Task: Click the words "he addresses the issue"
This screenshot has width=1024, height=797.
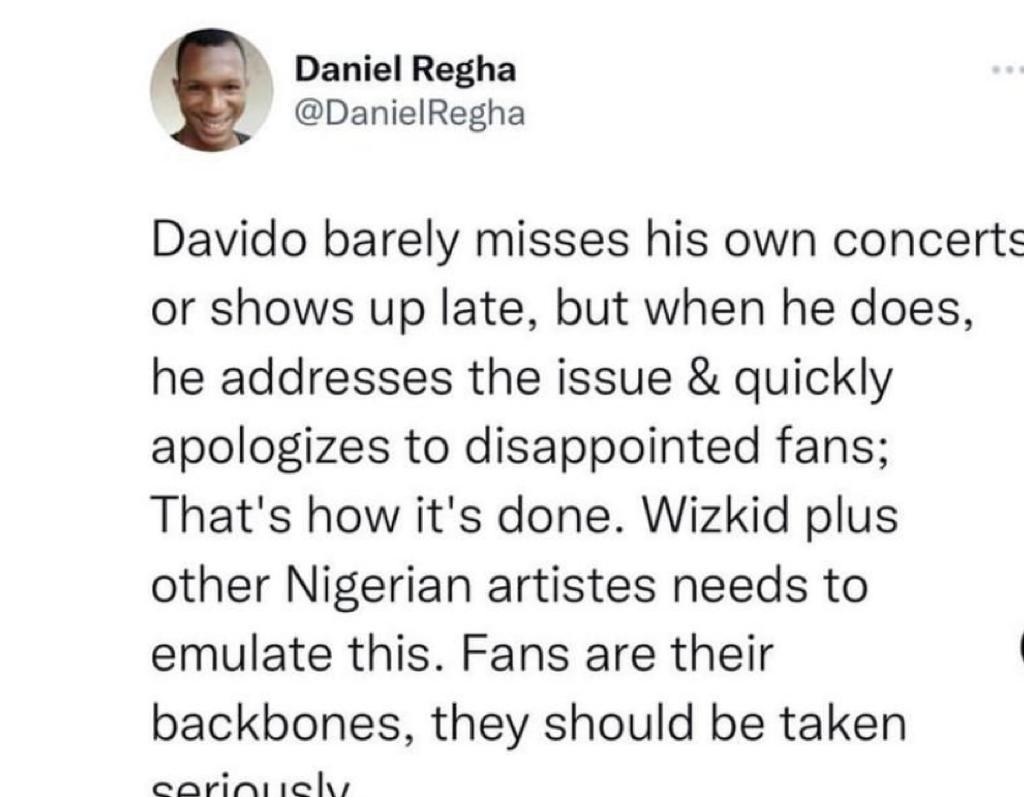Action: tap(412, 378)
